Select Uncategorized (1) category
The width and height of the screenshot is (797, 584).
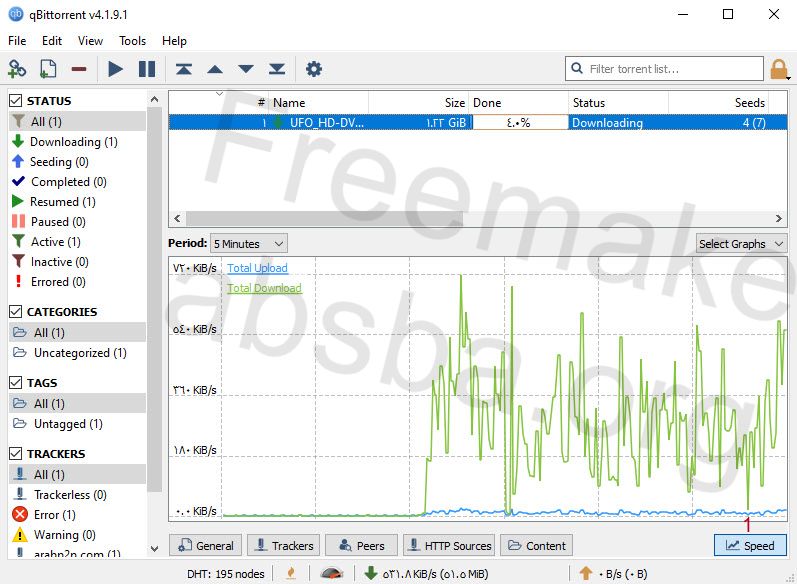pos(77,353)
